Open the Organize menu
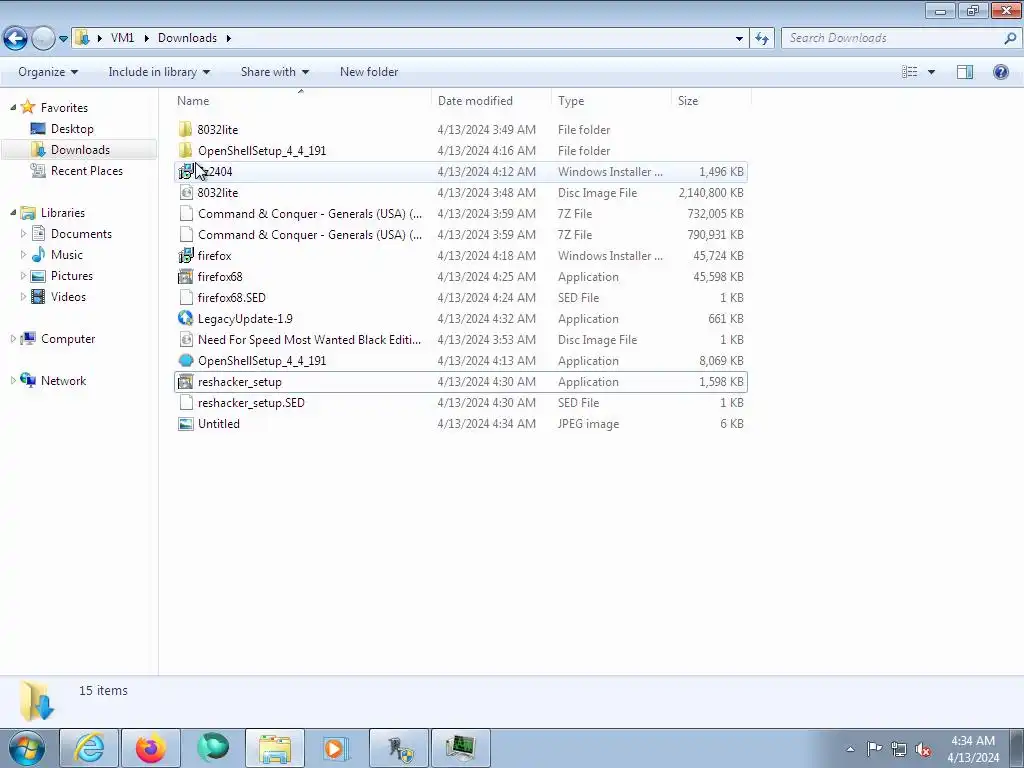 tap(48, 72)
